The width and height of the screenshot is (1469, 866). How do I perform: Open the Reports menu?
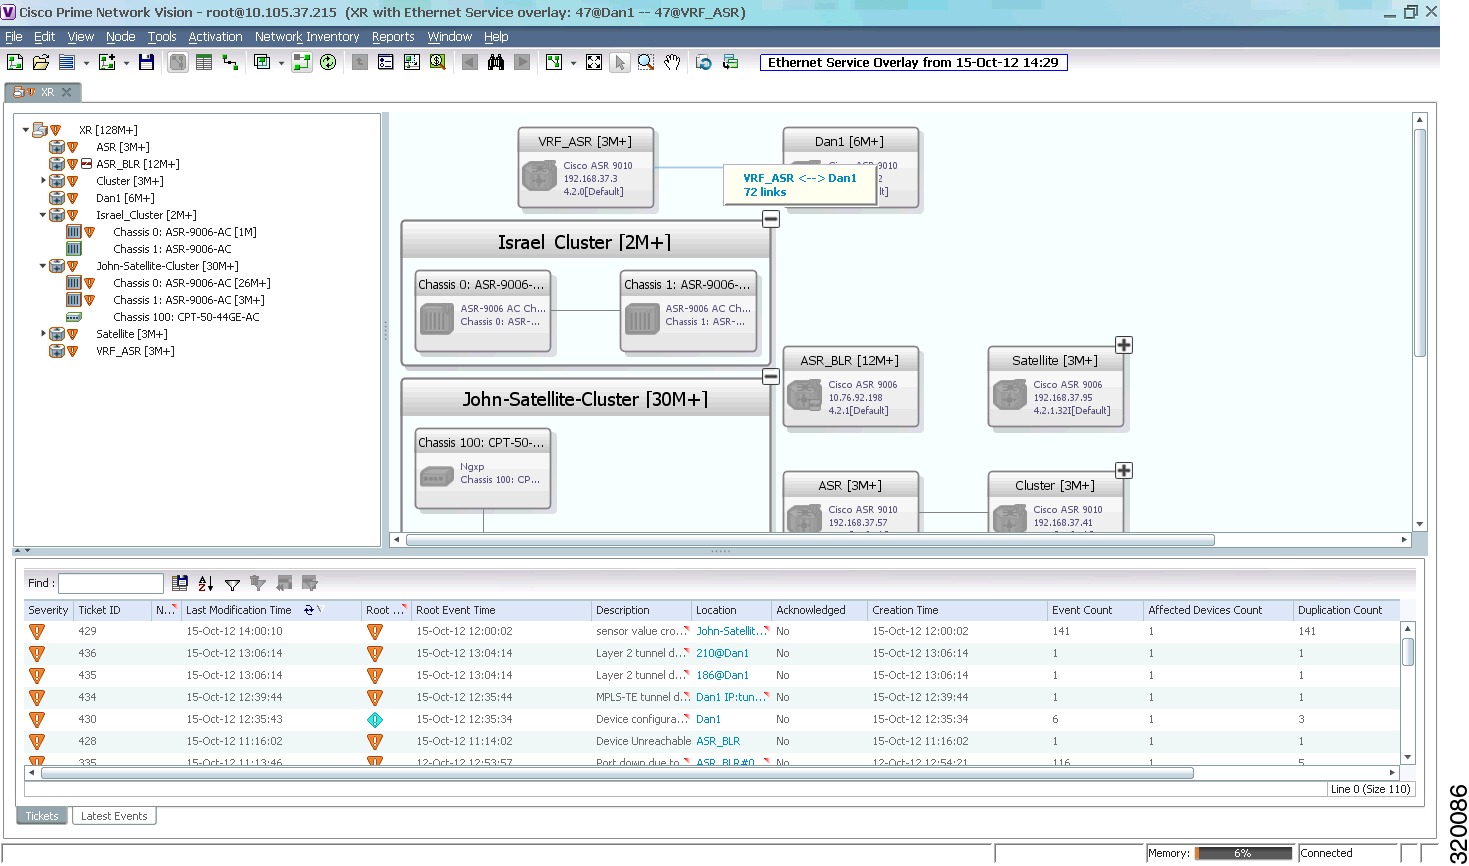(393, 37)
